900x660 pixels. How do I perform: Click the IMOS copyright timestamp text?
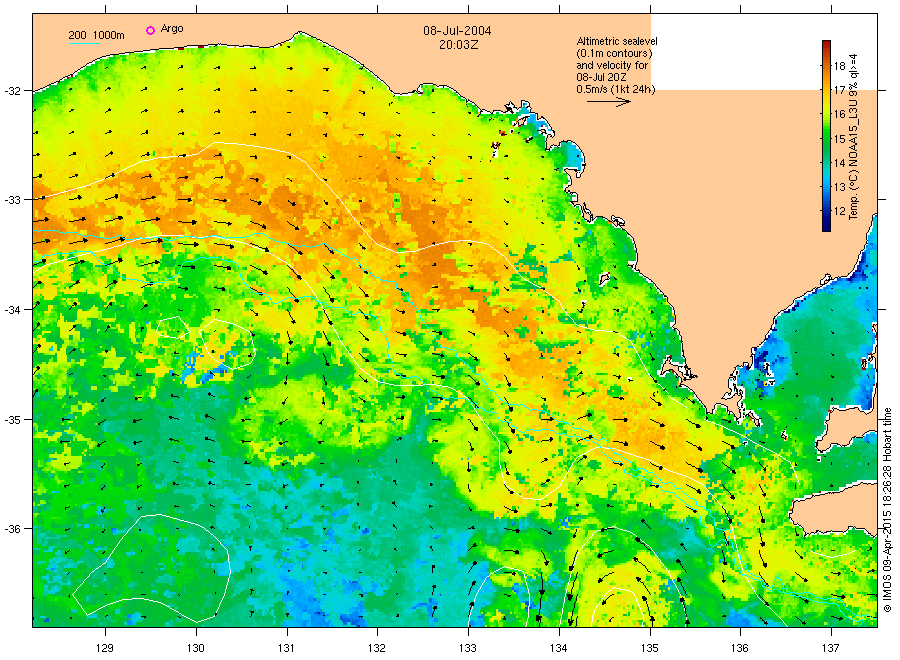pyautogui.click(x=887, y=510)
